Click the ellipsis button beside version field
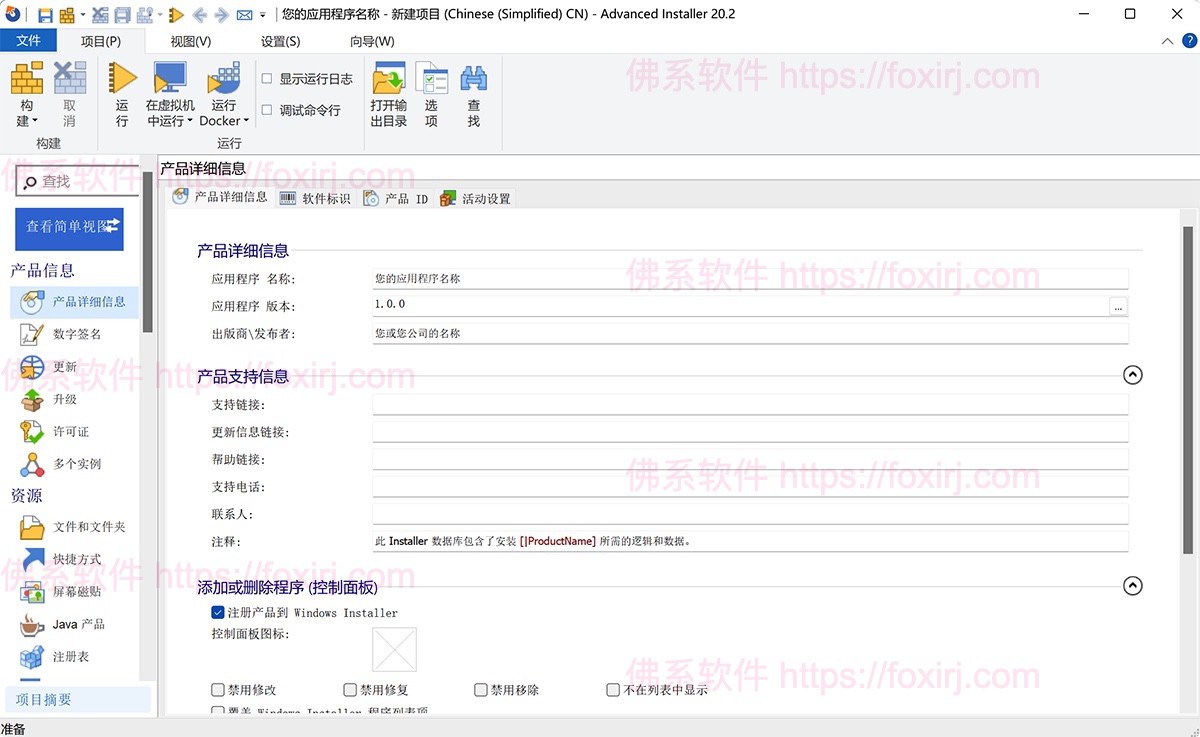Screen dimensions: 1200x737 coord(1118,307)
